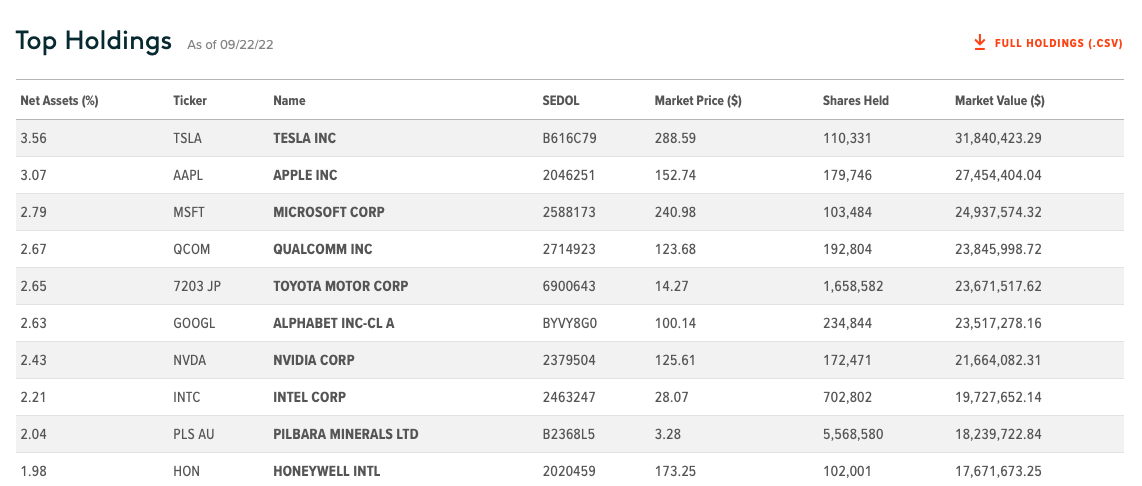Click Toyota's market price 14.27
Viewport: 1142px width, 486px height.
point(671,286)
